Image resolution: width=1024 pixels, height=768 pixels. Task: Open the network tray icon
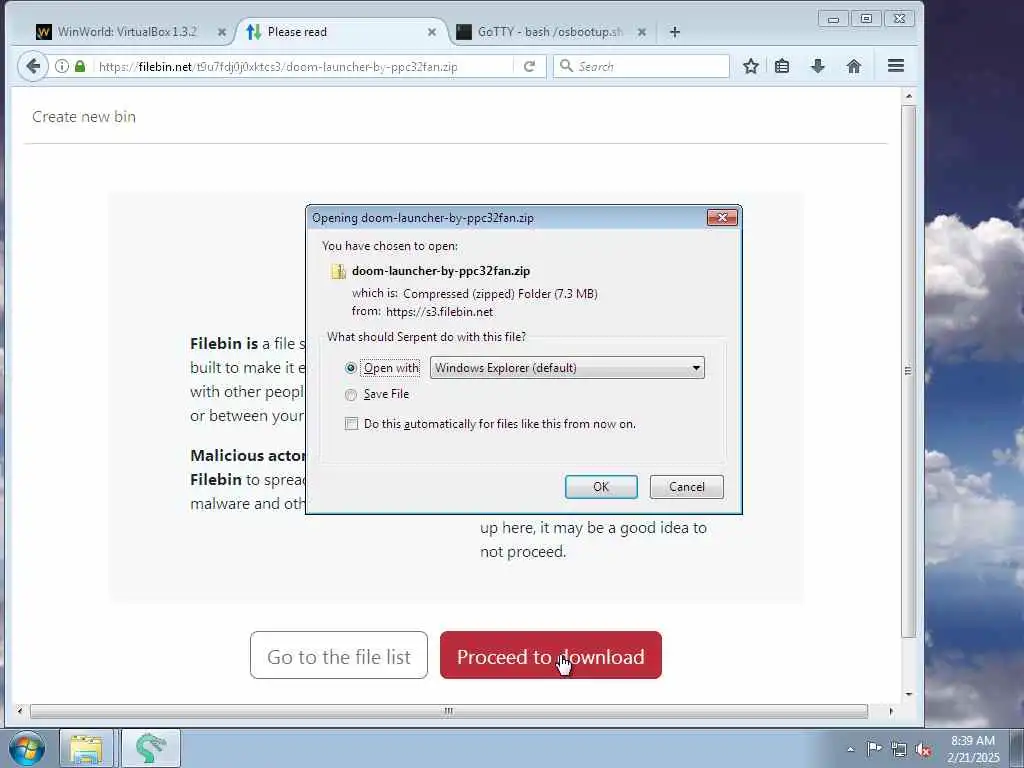[x=899, y=749]
